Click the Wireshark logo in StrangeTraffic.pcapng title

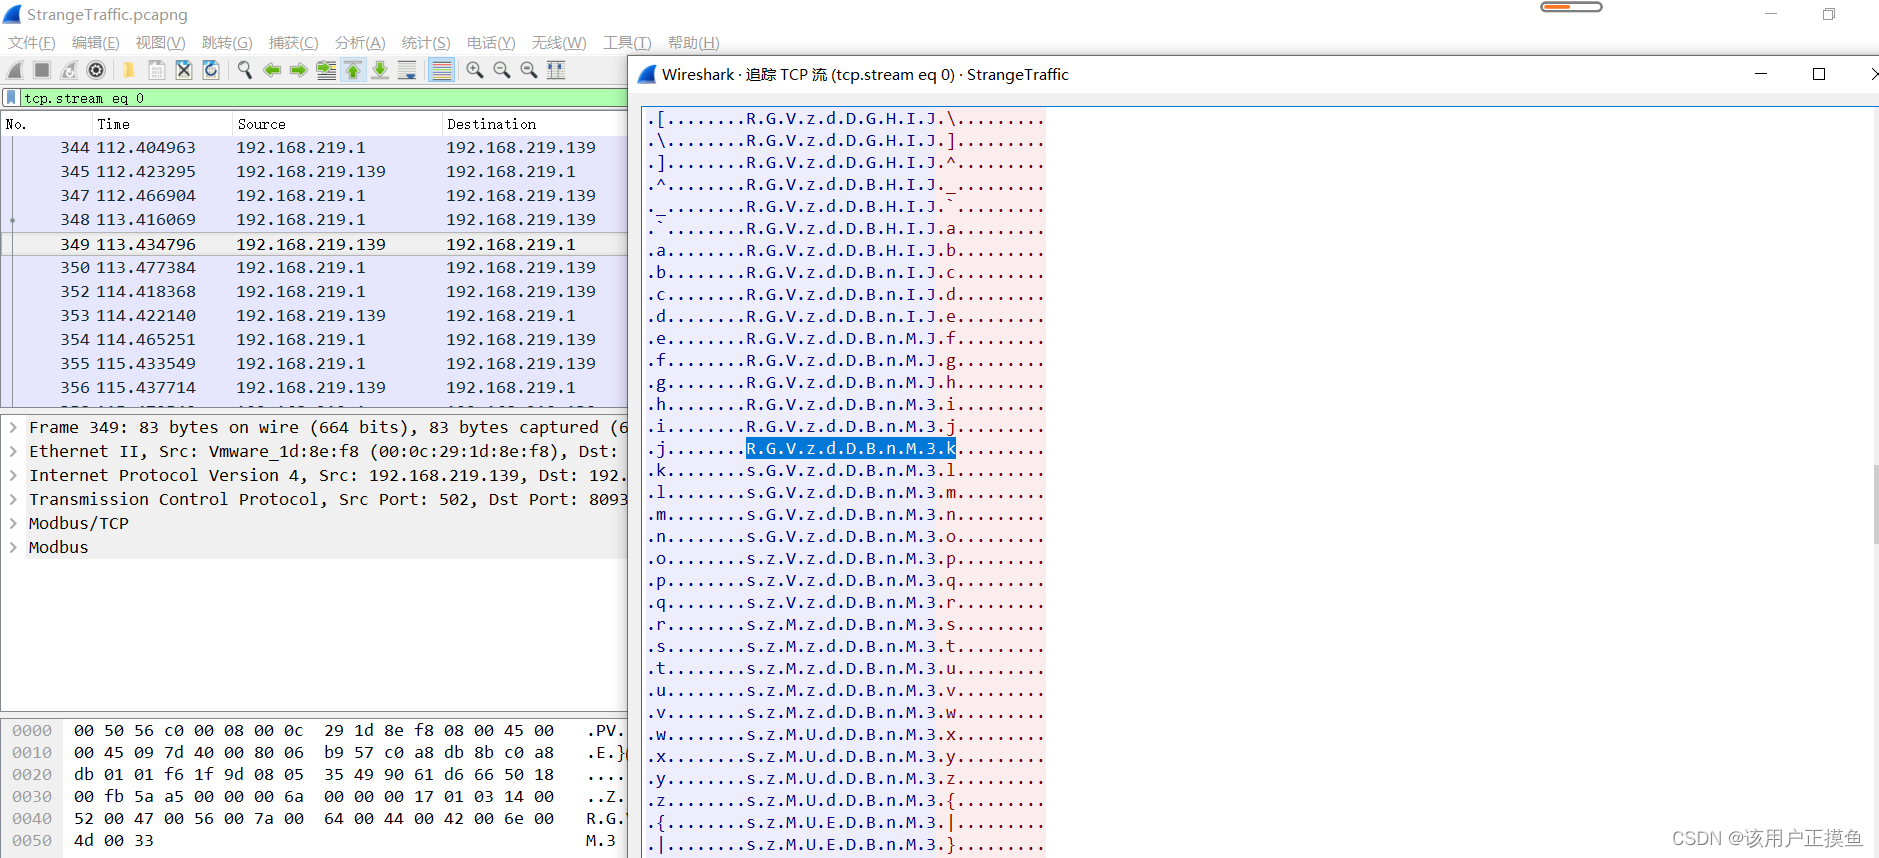pyautogui.click(x=12, y=14)
